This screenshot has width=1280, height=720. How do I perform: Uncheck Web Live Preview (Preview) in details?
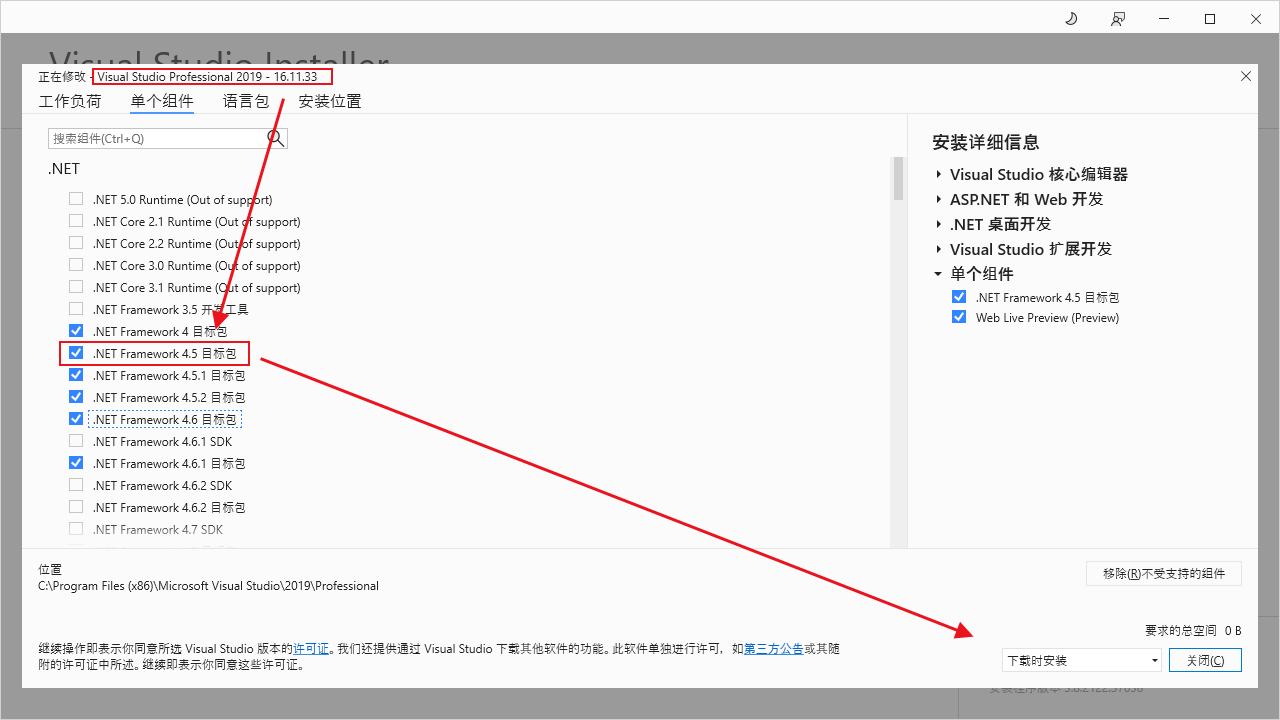(x=959, y=317)
